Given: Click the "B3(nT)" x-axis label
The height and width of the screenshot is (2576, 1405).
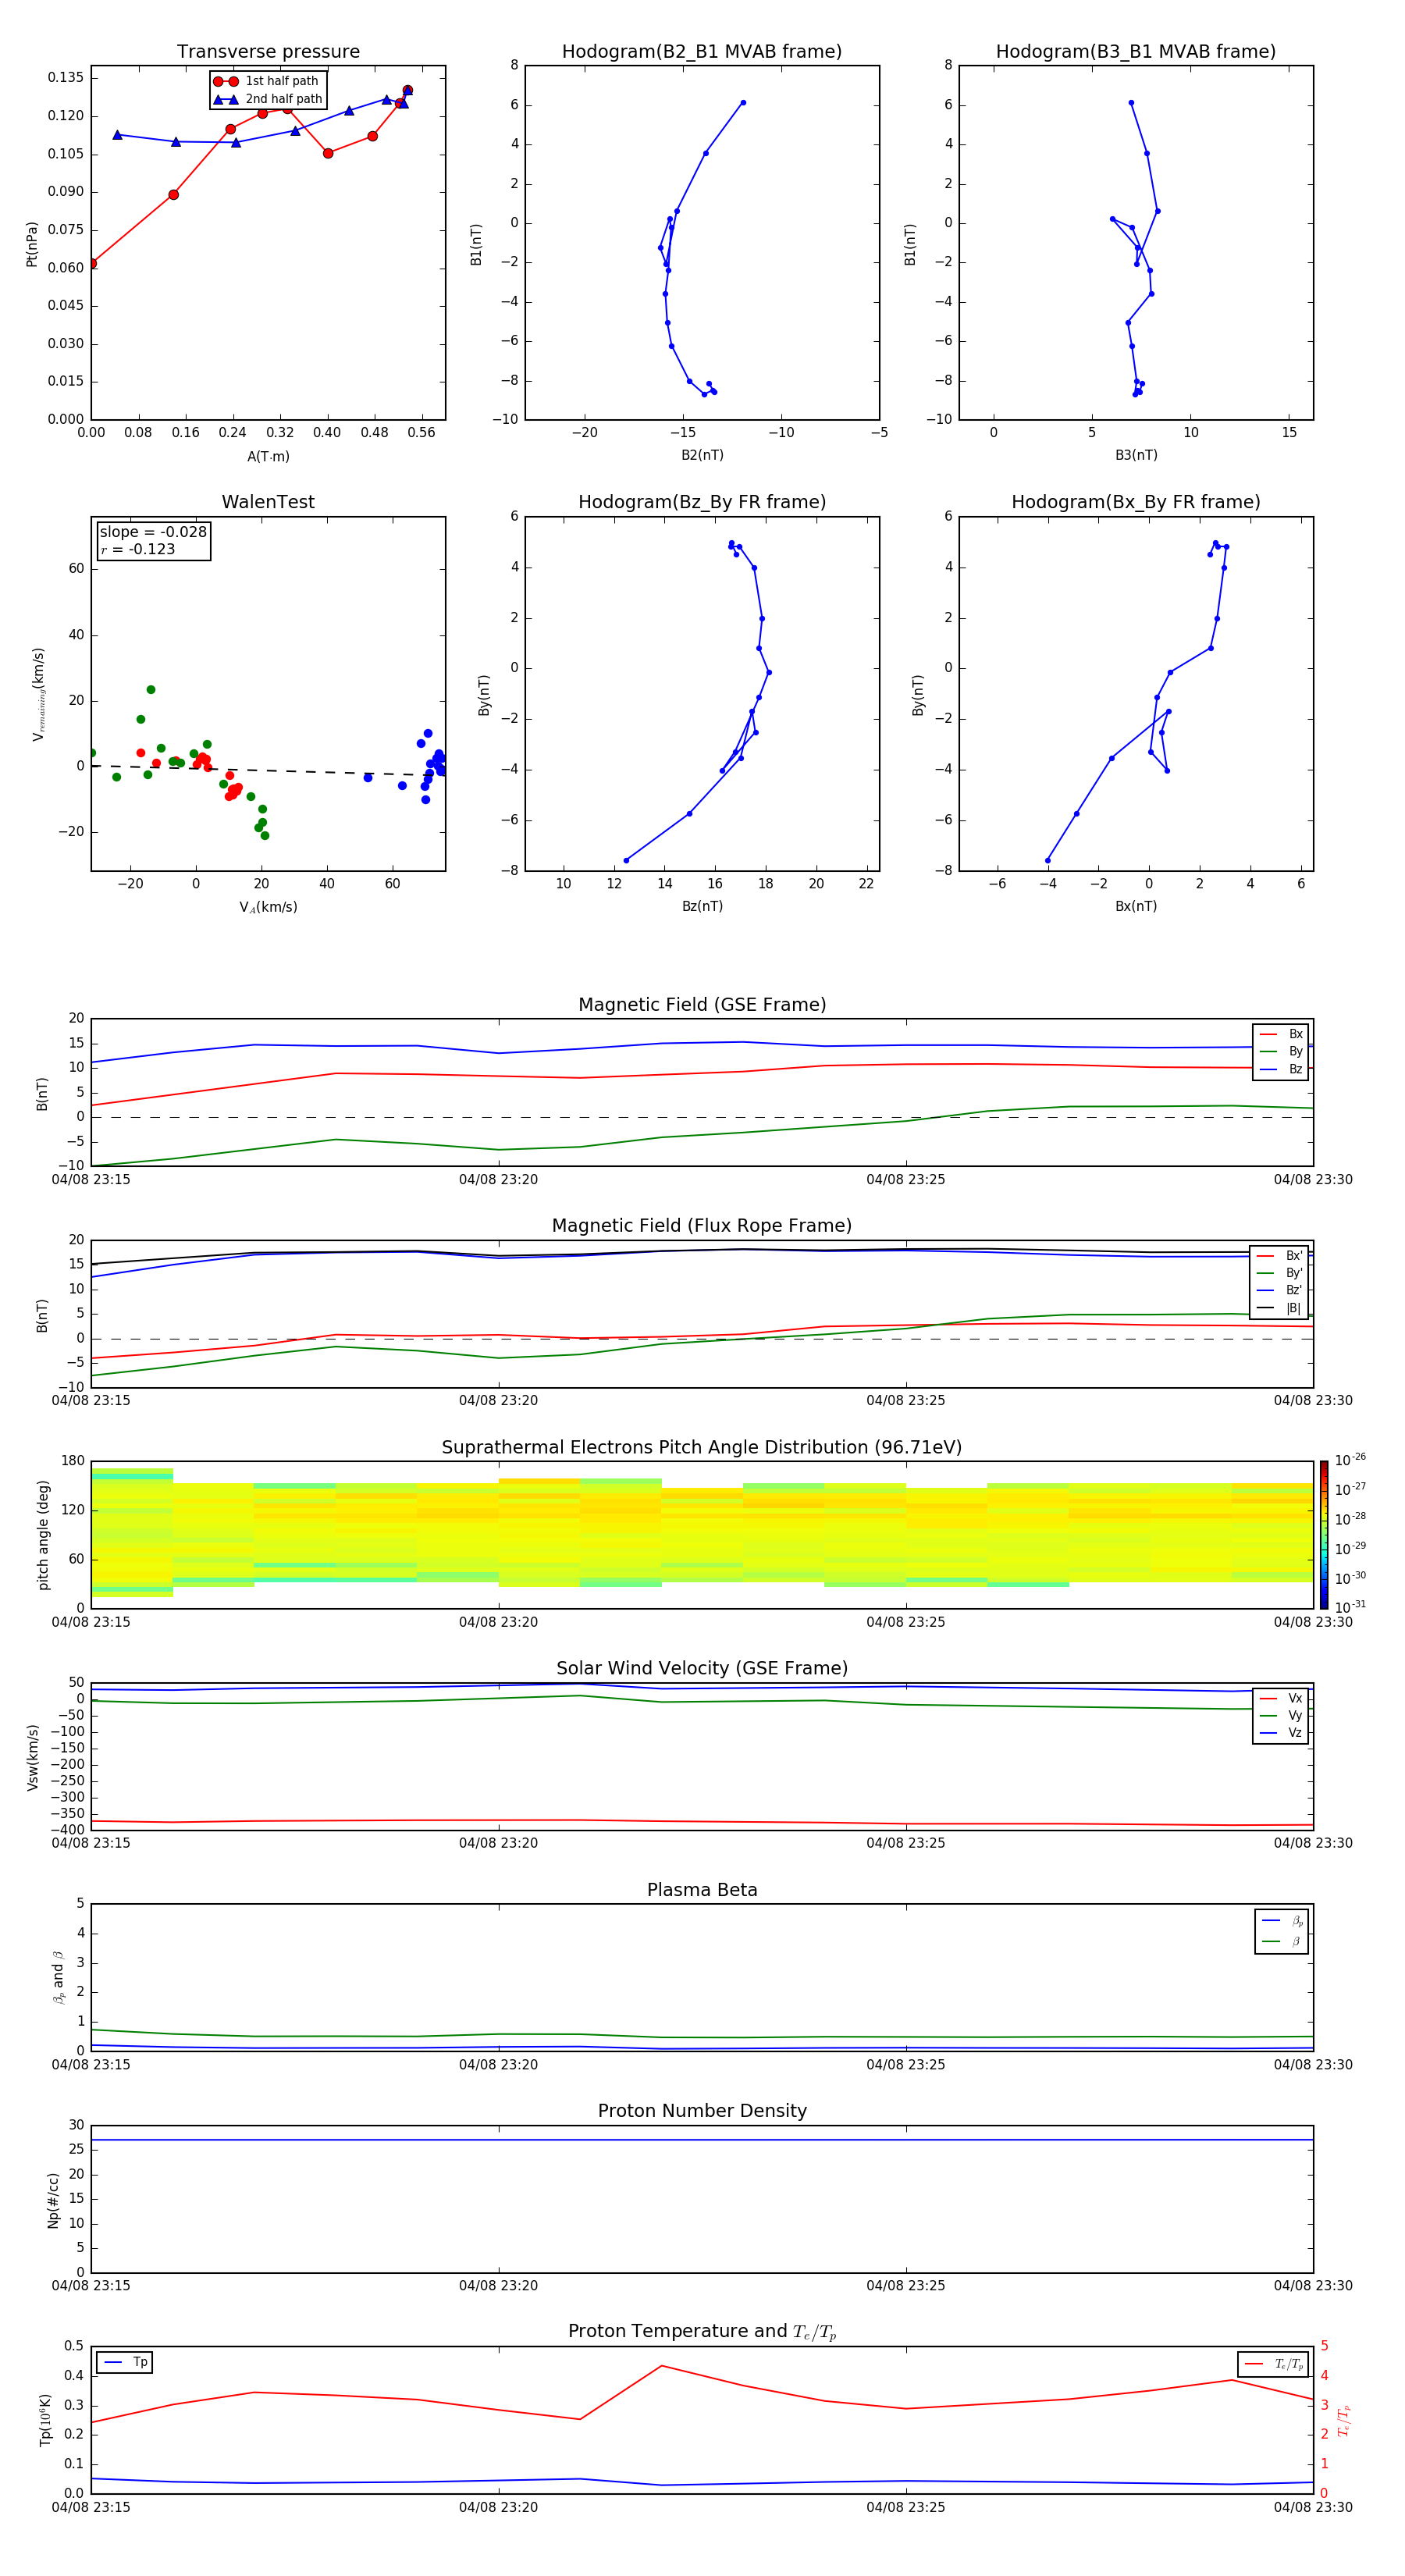Looking at the screenshot, I should [x=1136, y=455].
